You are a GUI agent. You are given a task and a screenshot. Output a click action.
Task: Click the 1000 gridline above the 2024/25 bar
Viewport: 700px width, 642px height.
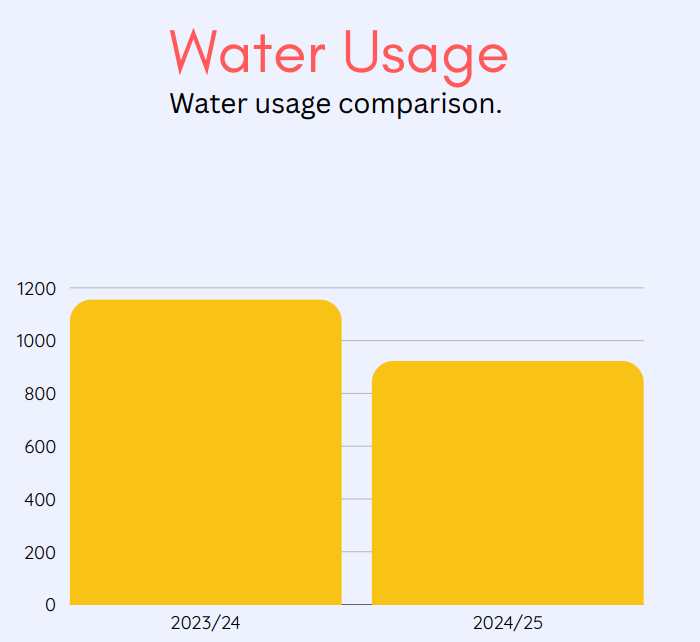click(500, 341)
